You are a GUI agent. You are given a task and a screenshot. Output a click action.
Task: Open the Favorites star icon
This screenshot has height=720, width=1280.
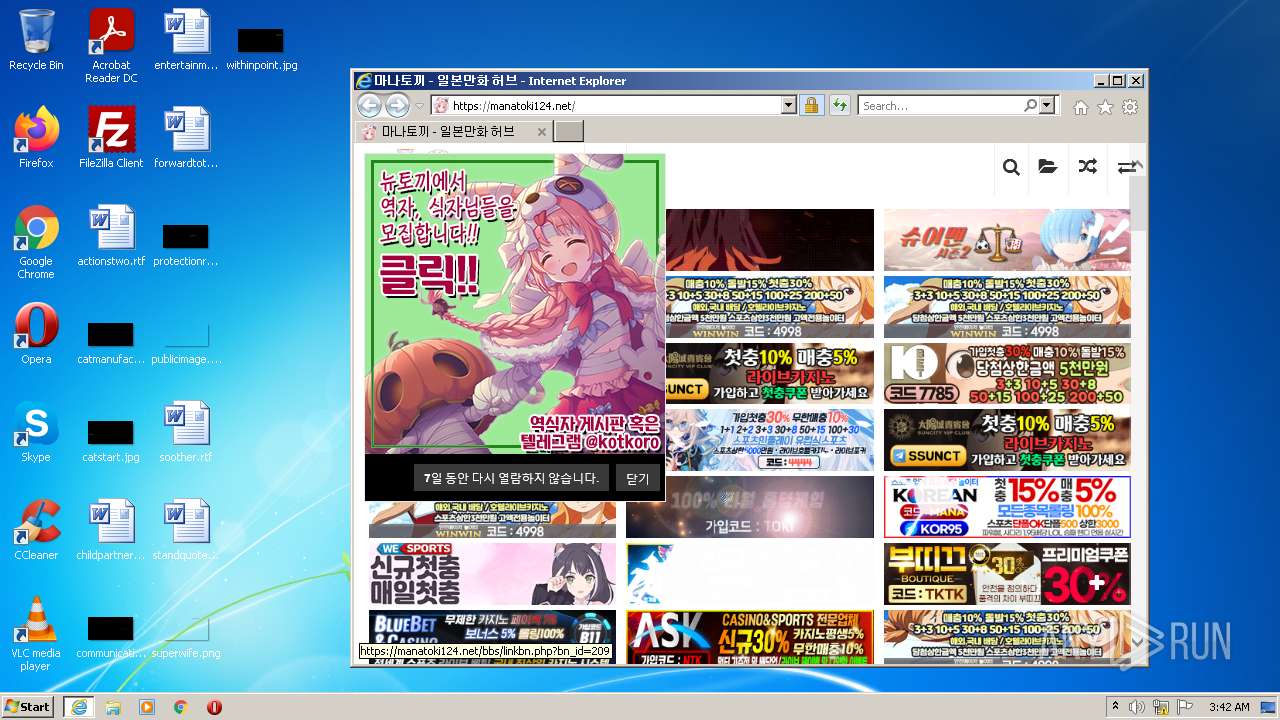click(x=1105, y=107)
